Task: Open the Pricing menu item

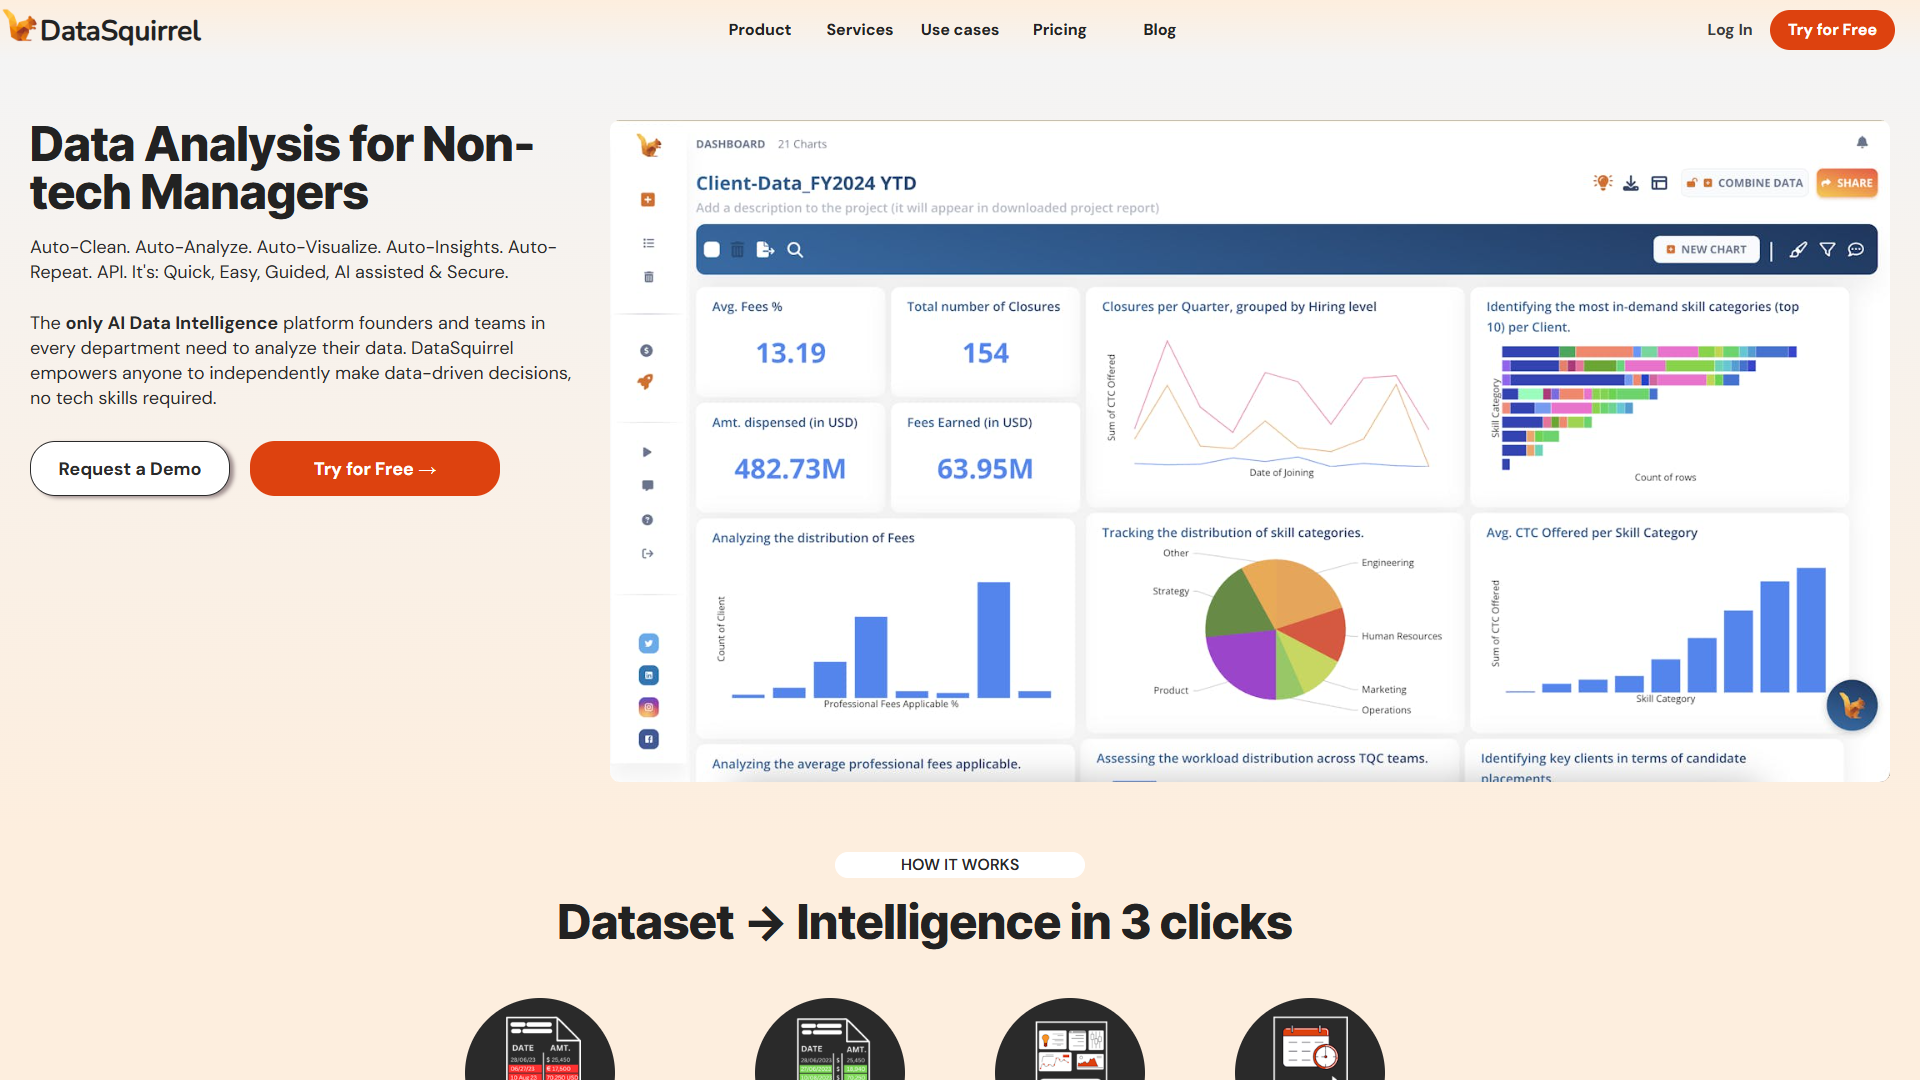Action: coord(1059,29)
